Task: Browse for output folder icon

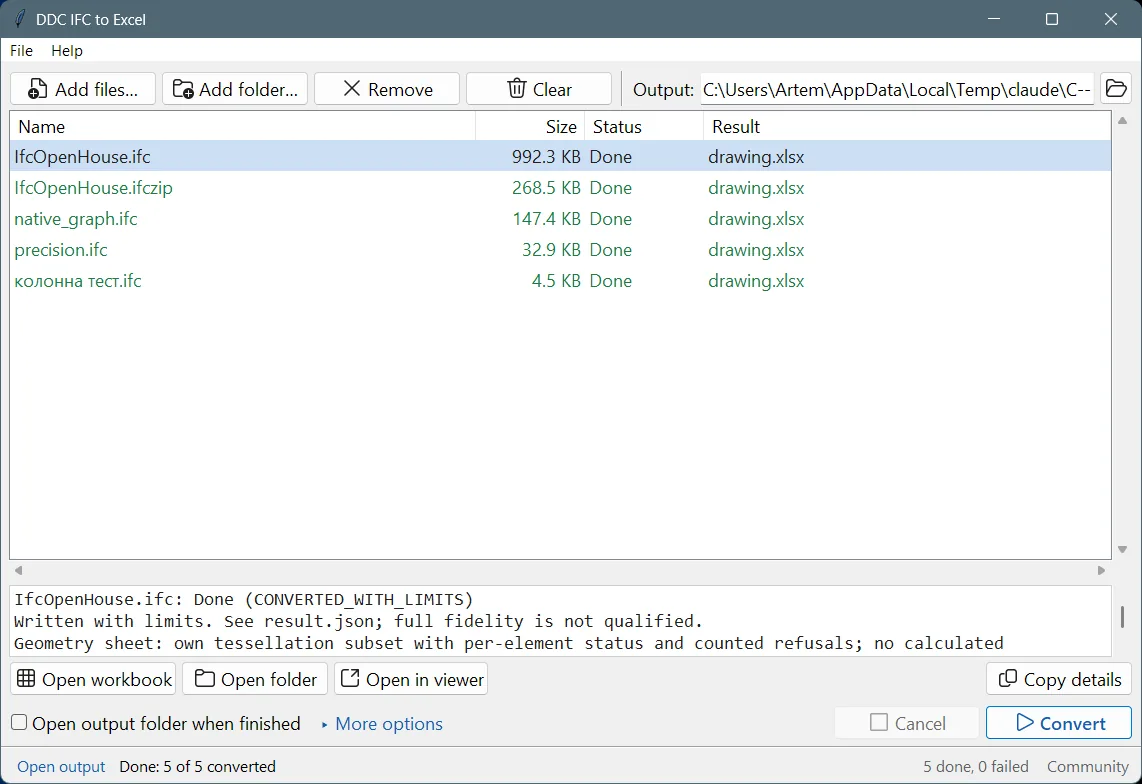Action: tap(1116, 89)
